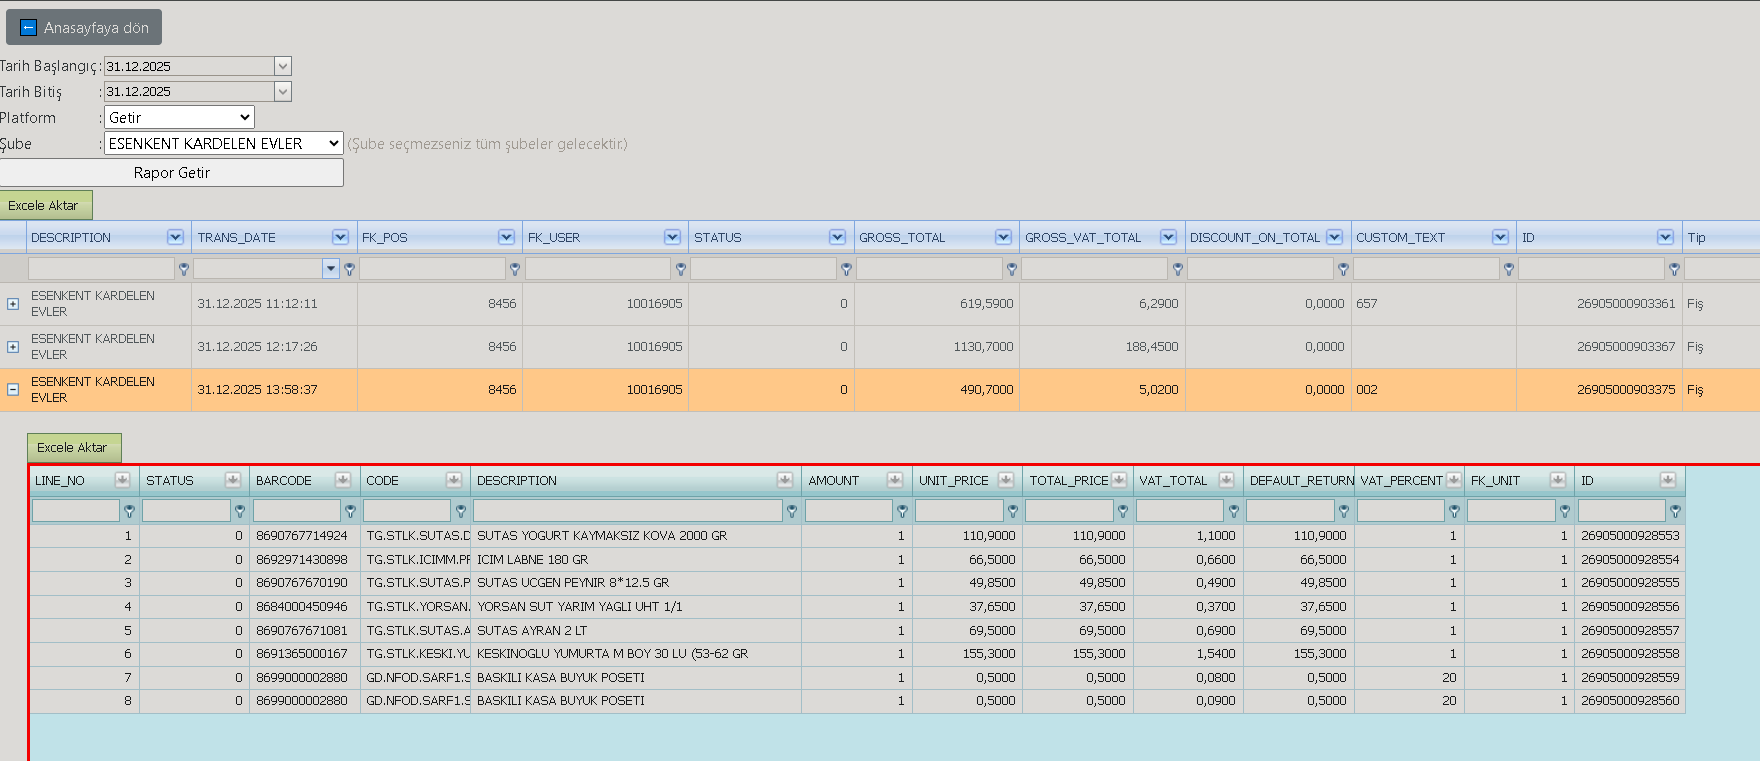
Task: Click filter funnel under VAT_TOTAL column
Action: point(1234,511)
